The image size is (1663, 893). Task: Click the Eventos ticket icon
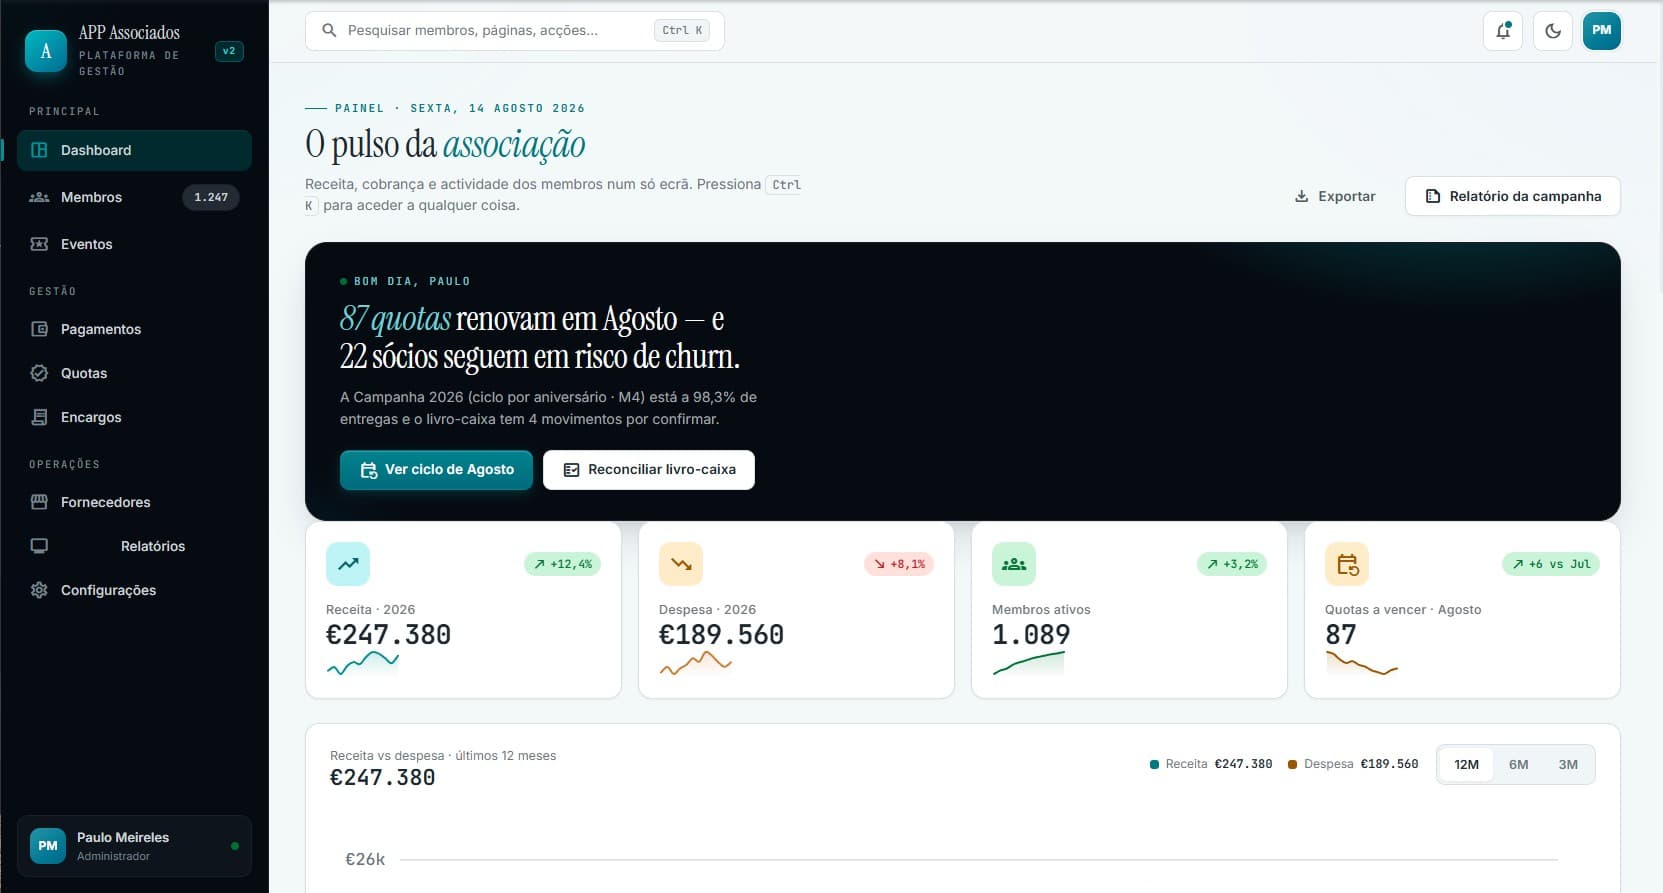(x=39, y=244)
